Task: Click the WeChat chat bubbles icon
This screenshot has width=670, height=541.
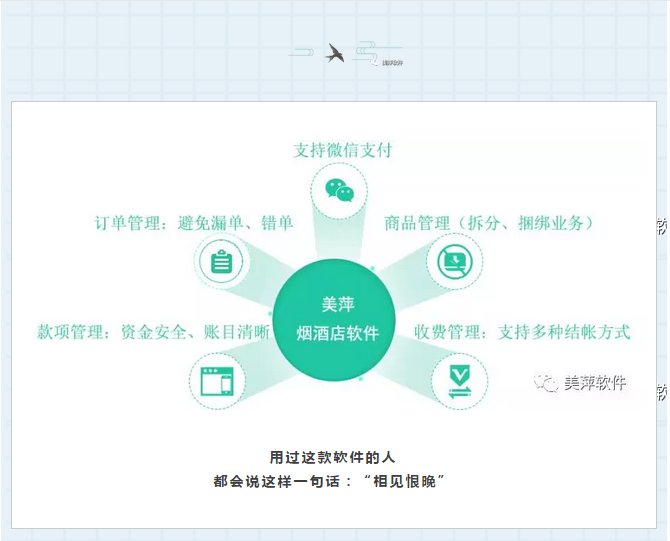Action: tap(339, 191)
